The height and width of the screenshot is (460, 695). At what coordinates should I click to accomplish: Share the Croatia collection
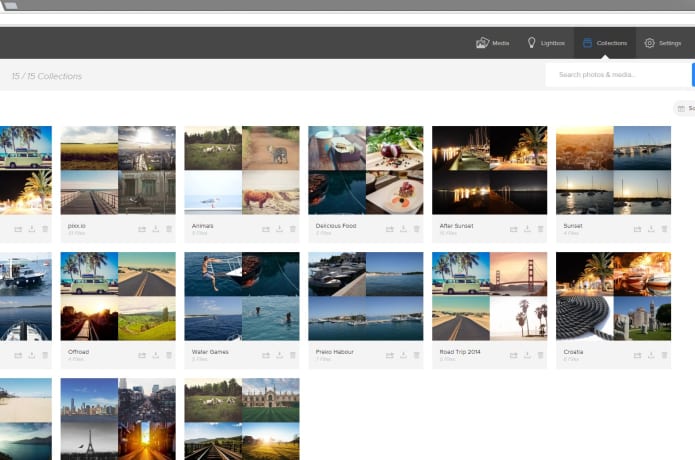pos(637,355)
